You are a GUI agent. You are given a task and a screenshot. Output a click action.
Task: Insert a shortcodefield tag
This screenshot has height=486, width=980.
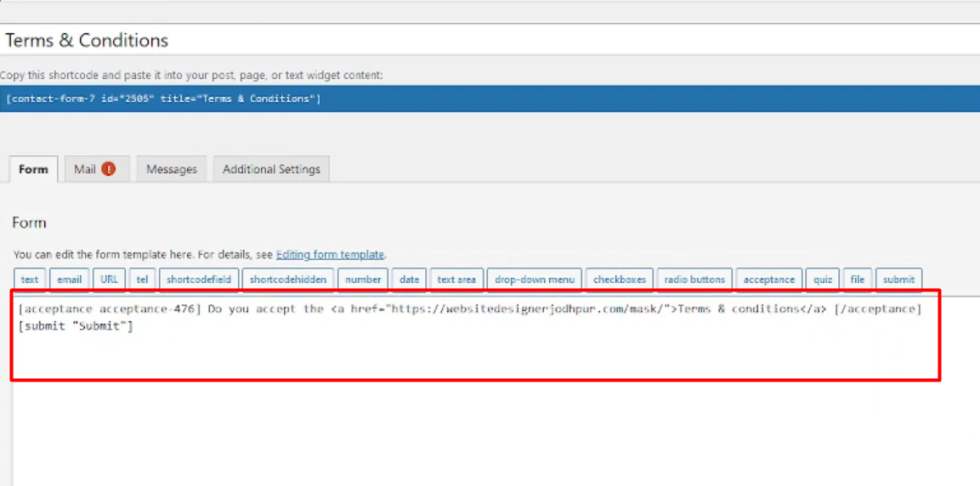[199, 279]
